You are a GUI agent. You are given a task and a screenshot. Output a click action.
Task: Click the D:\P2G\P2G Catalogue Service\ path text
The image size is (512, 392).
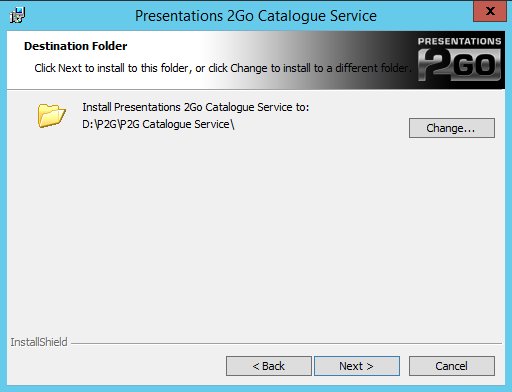click(x=158, y=124)
